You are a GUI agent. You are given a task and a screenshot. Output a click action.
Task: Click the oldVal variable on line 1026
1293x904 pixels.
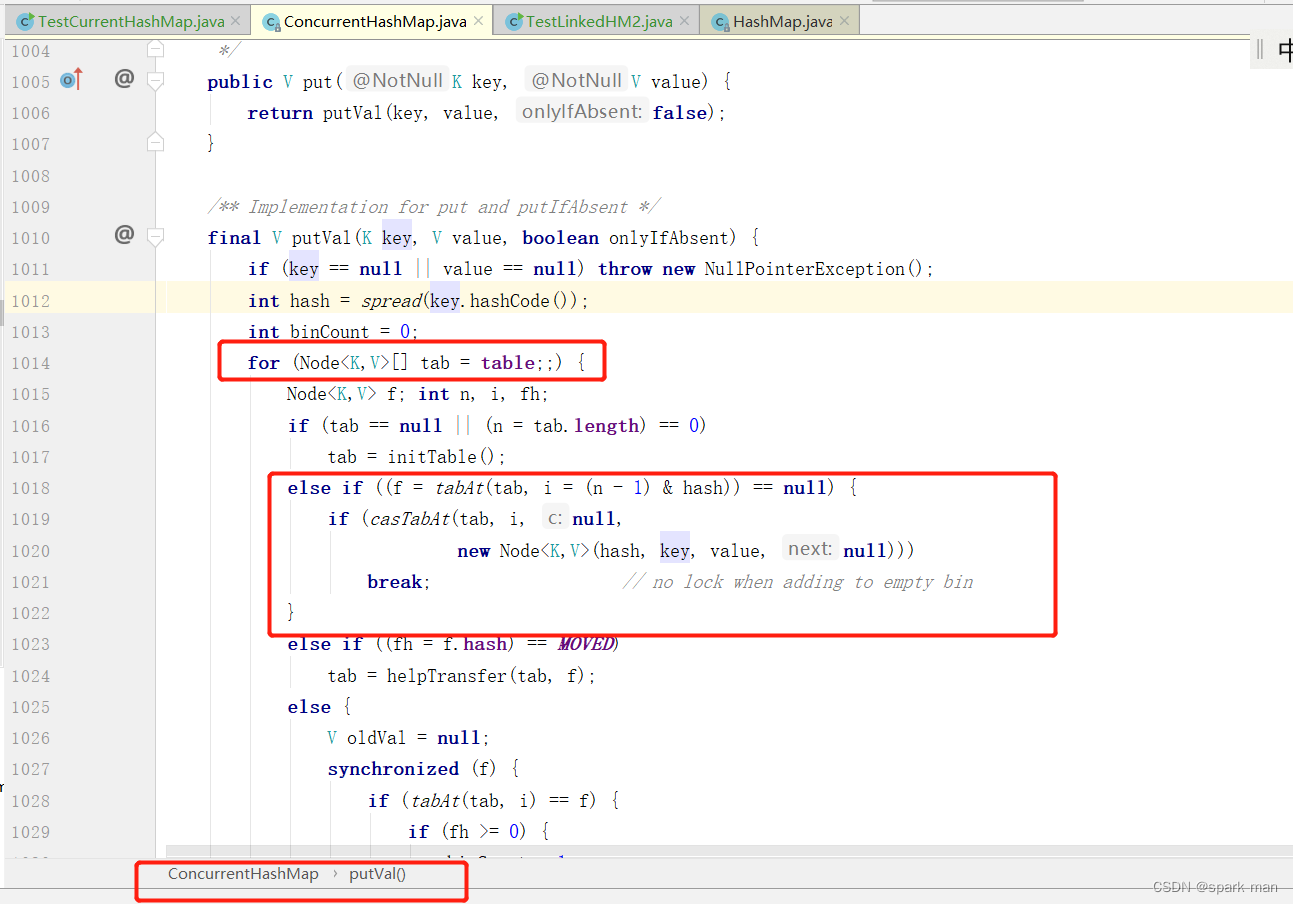click(x=376, y=738)
